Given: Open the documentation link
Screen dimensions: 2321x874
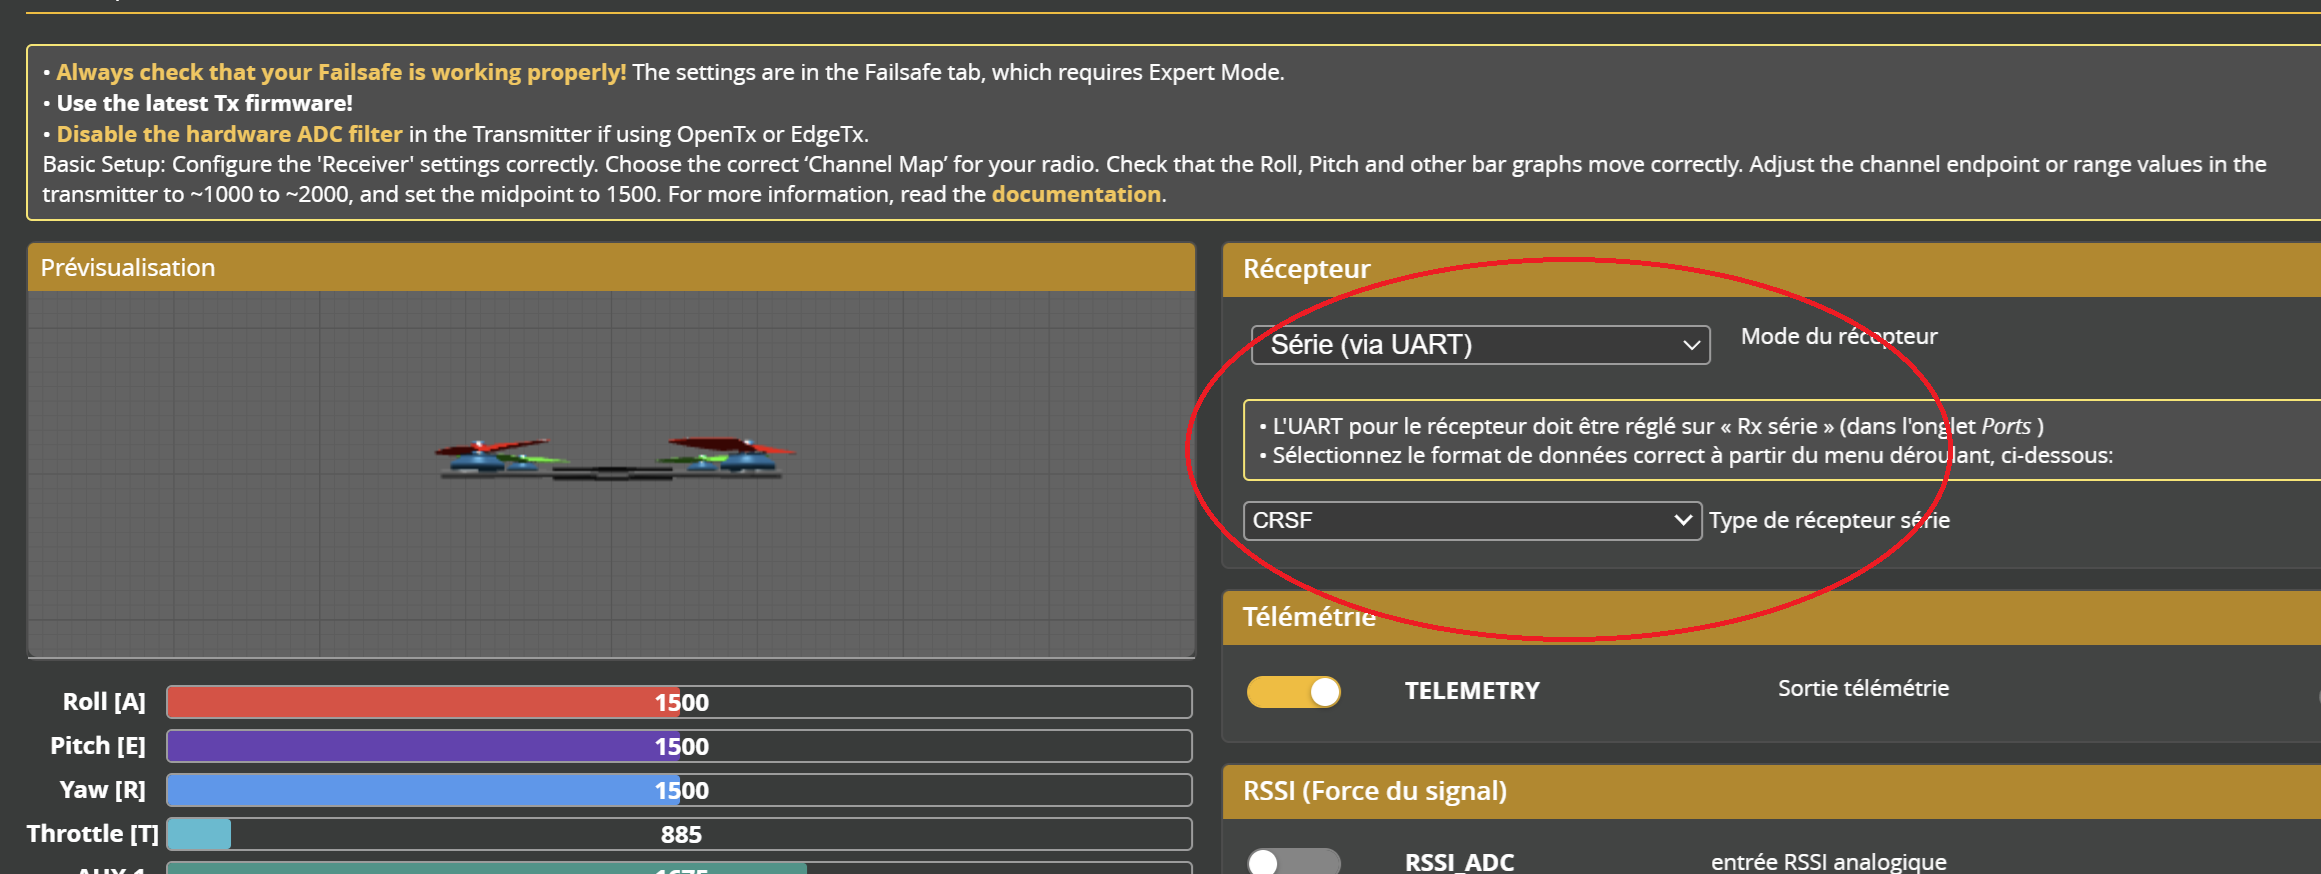Looking at the screenshot, I should coord(1076,194).
